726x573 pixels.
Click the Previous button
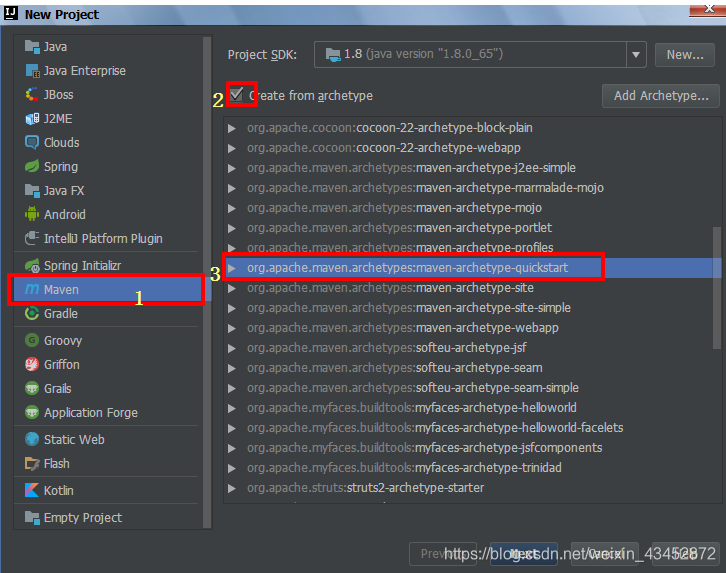[x=443, y=554]
